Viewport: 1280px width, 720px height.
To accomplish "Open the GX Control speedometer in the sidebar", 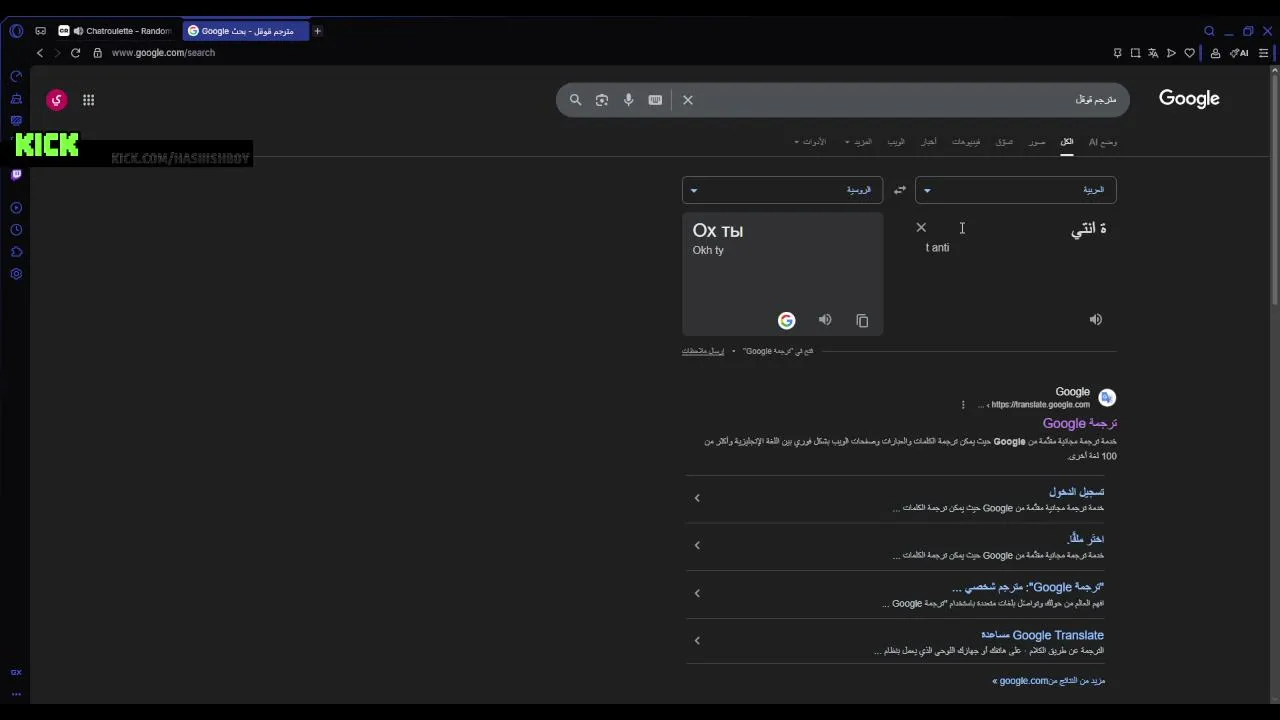I will (16, 76).
